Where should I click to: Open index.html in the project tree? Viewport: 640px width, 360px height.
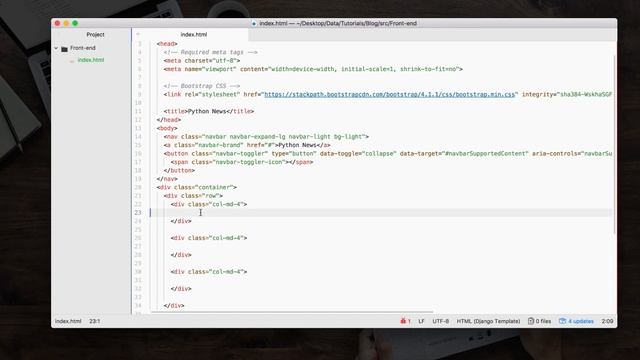point(91,60)
